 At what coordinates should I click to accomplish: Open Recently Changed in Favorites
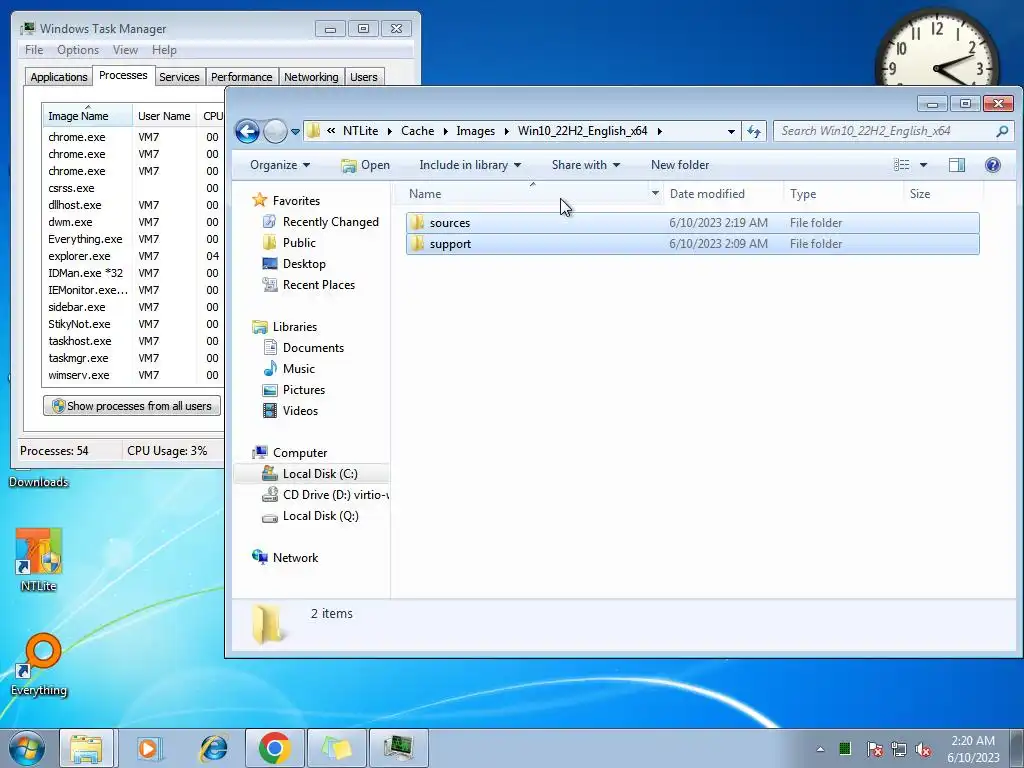coord(330,222)
